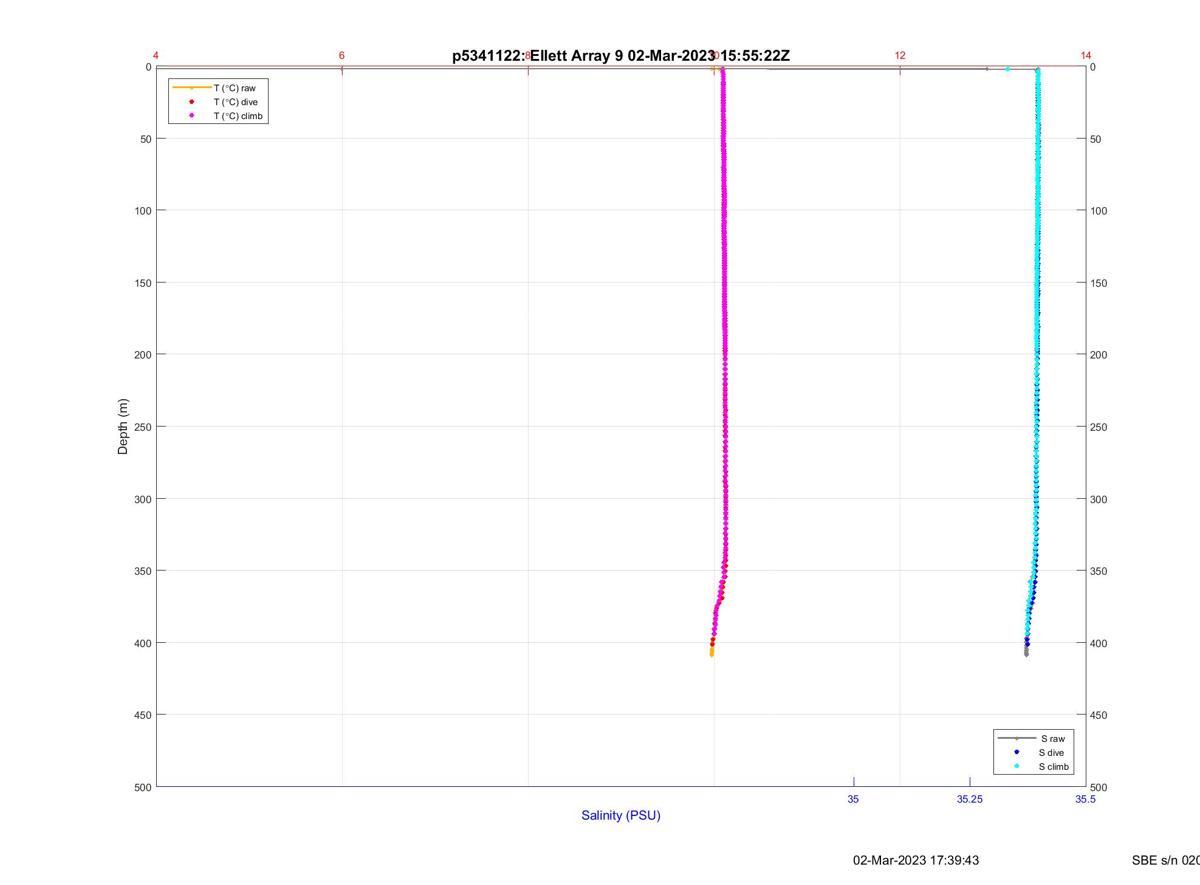Click the red dot marker for T dive
Viewport: 1200px width, 885px height.
(191, 102)
